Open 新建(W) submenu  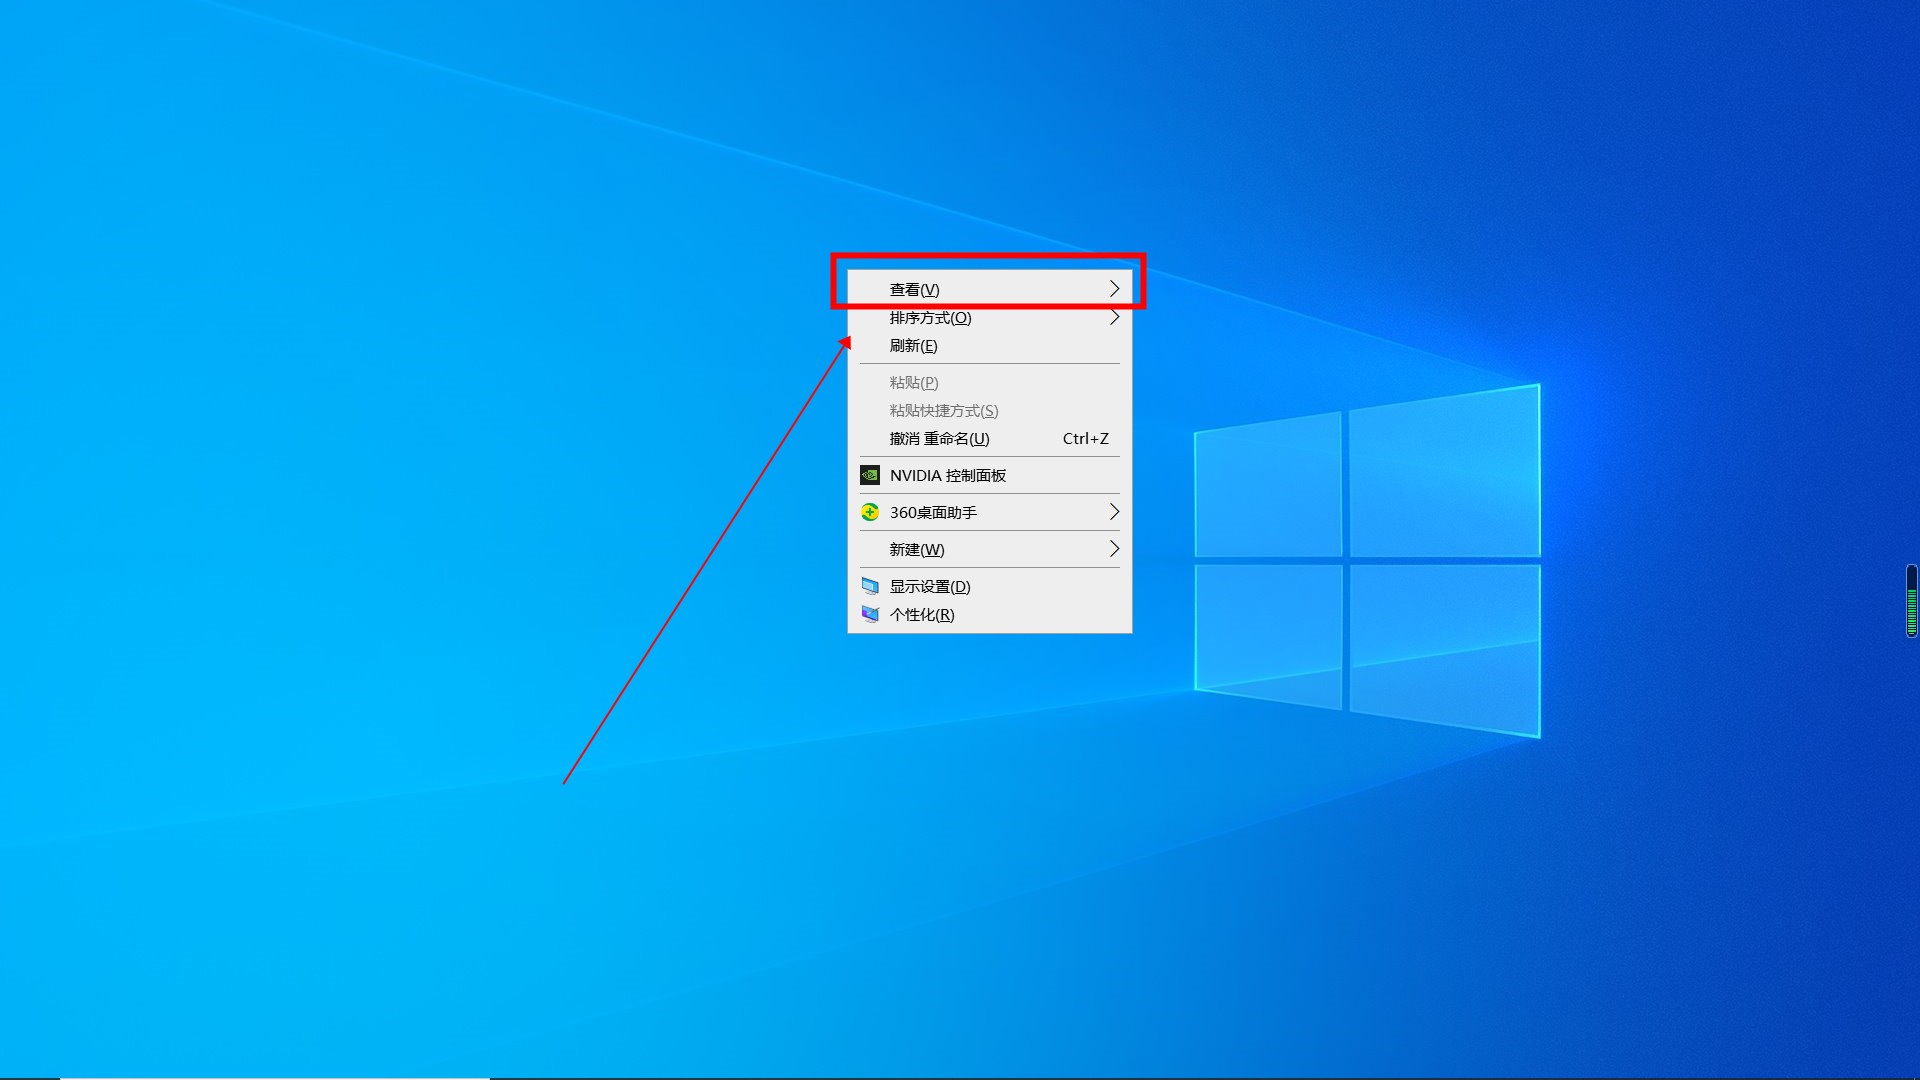coord(989,549)
